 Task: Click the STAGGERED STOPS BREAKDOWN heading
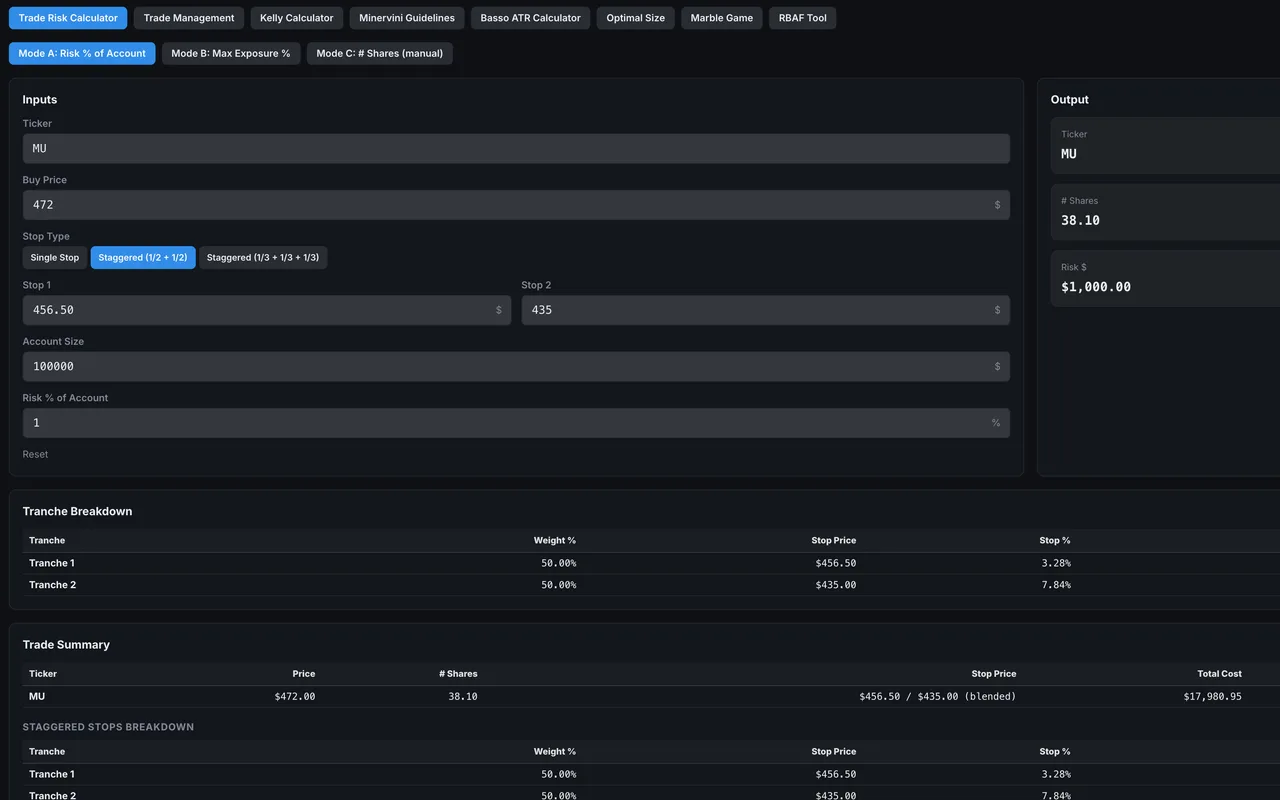108,727
